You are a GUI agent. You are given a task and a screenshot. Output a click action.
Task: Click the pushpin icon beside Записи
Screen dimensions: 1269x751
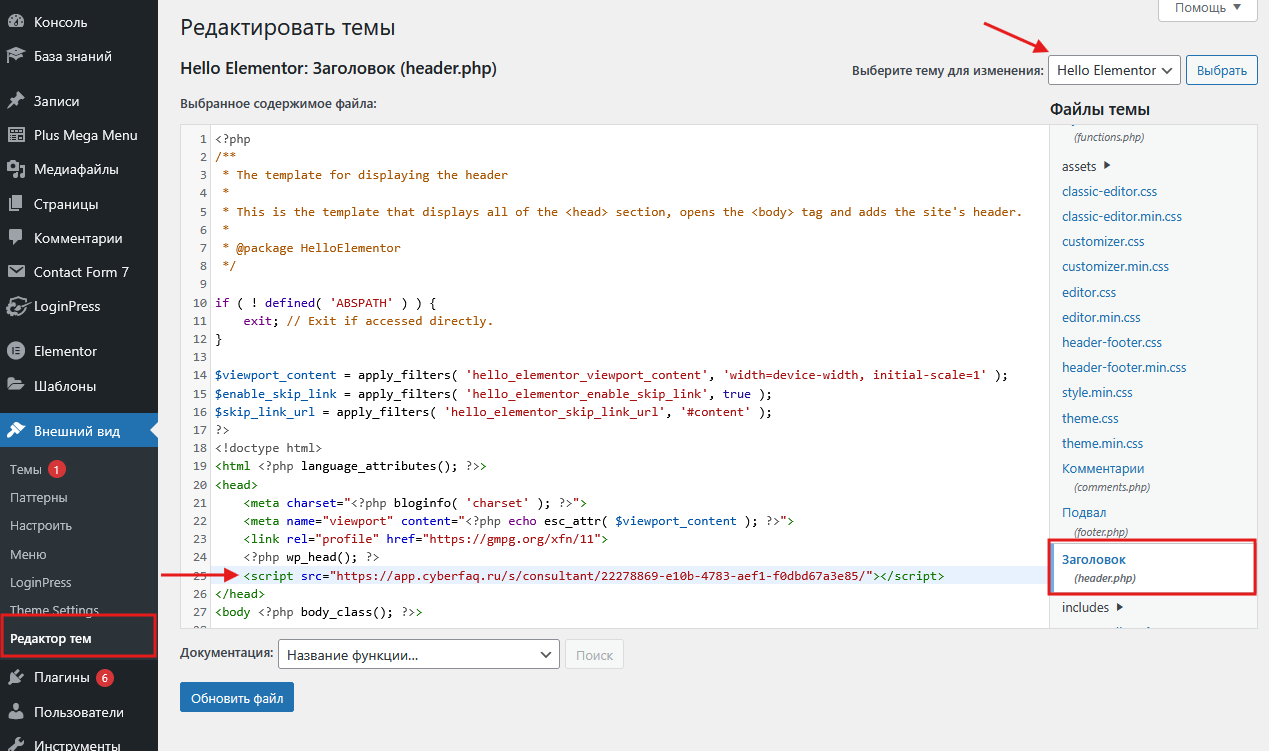pos(15,101)
